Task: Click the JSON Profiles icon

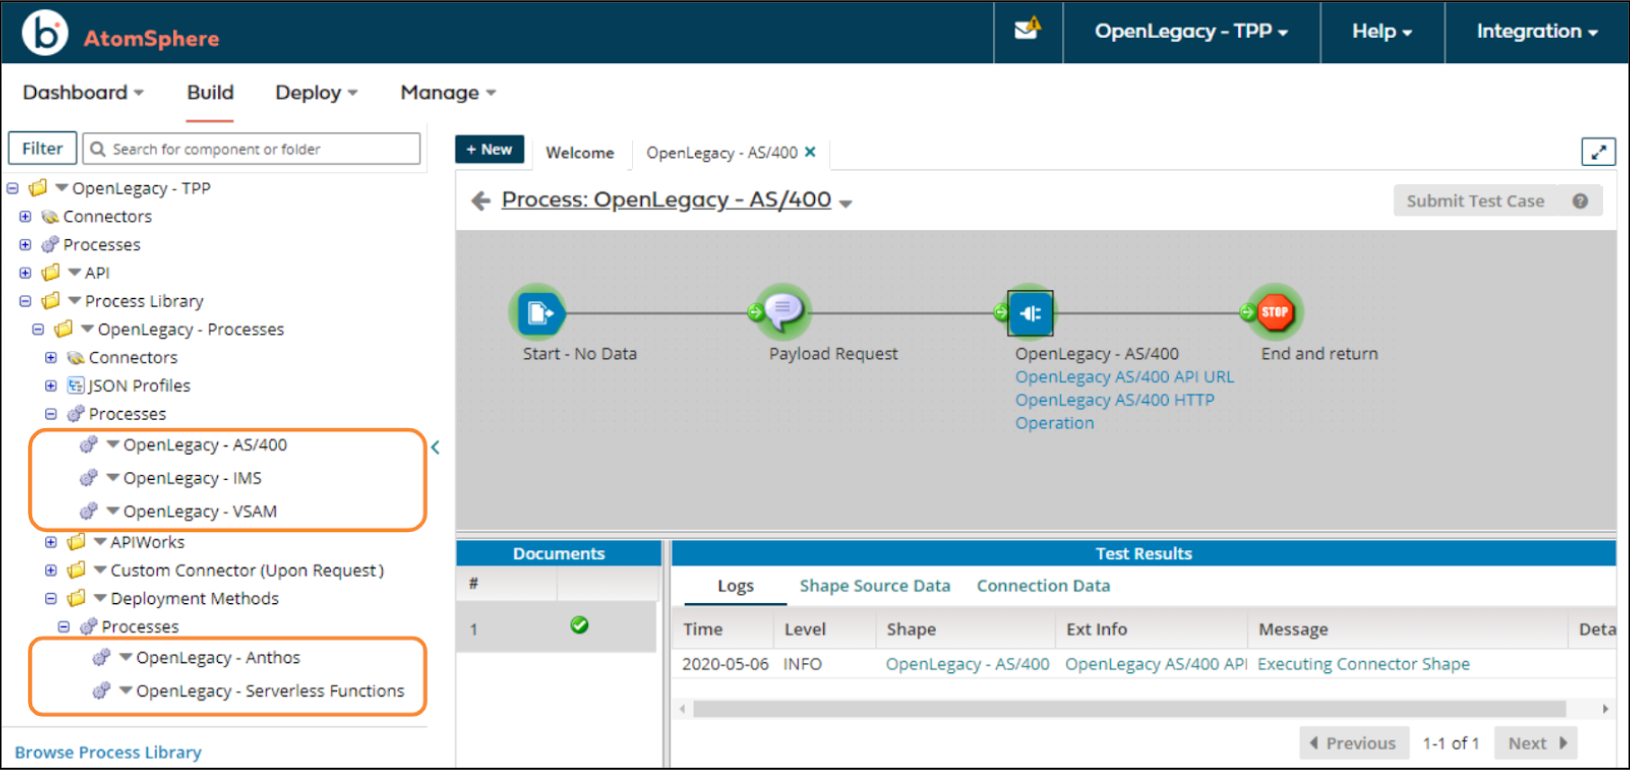Action: pyautogui.click(x=75, y=385)
